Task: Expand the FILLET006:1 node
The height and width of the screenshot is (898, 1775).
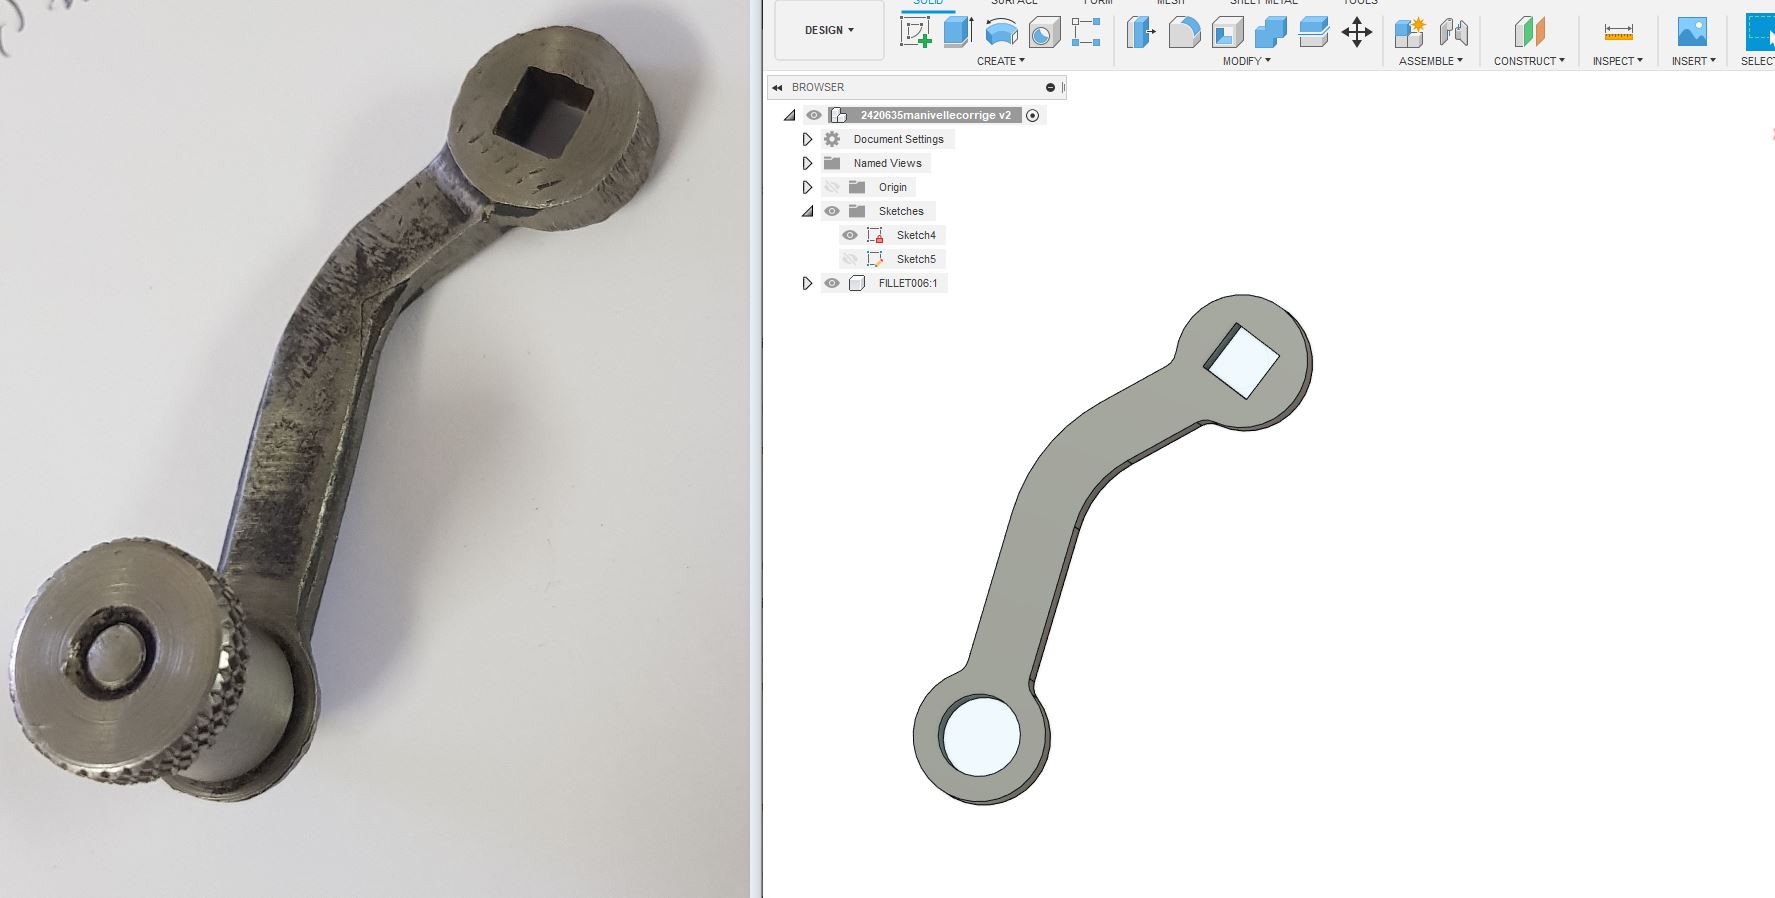Action: click(x=807, y=283)
